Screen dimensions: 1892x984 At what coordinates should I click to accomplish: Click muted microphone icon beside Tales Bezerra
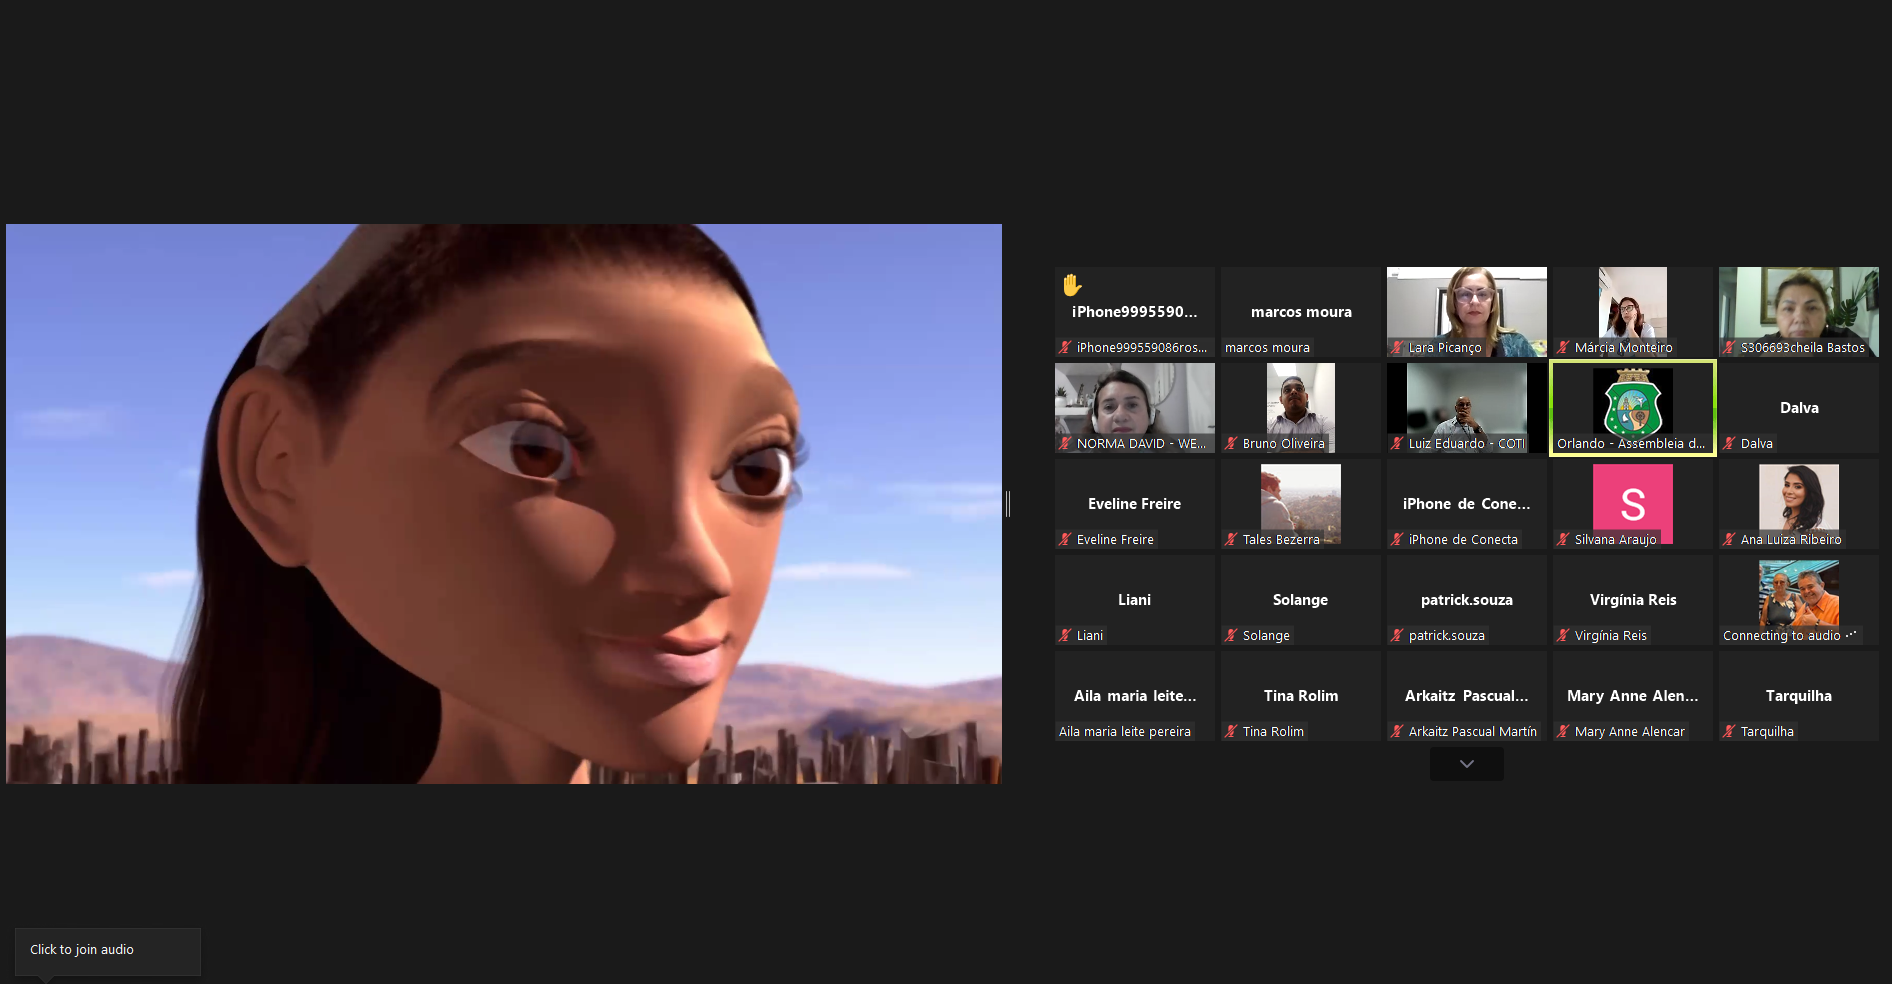[1231, 540]
